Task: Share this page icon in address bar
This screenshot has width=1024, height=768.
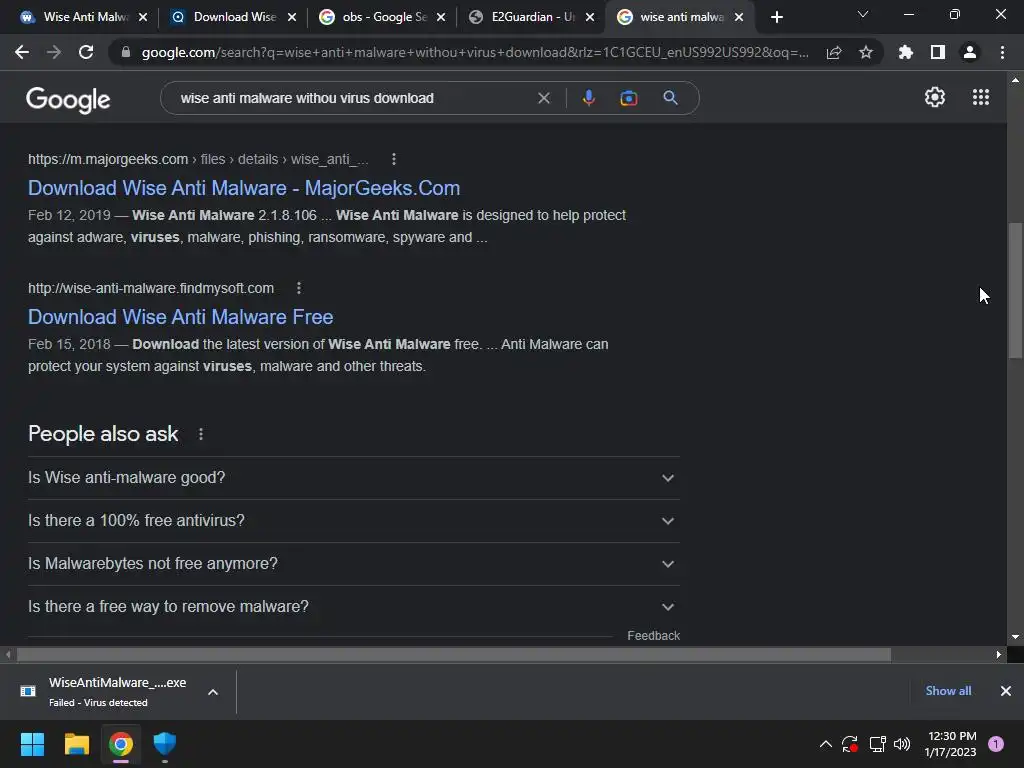Action: coord(834,52)
